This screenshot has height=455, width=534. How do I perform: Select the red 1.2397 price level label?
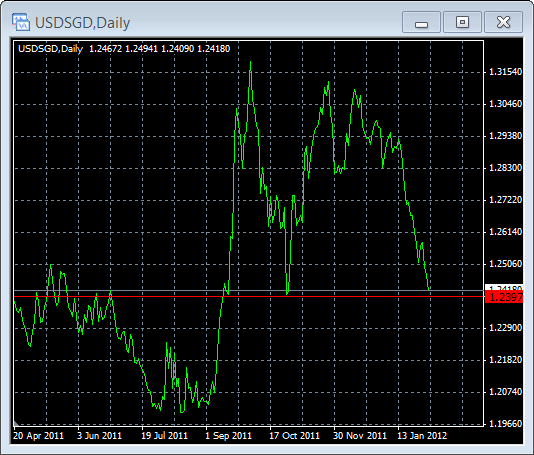504,297
